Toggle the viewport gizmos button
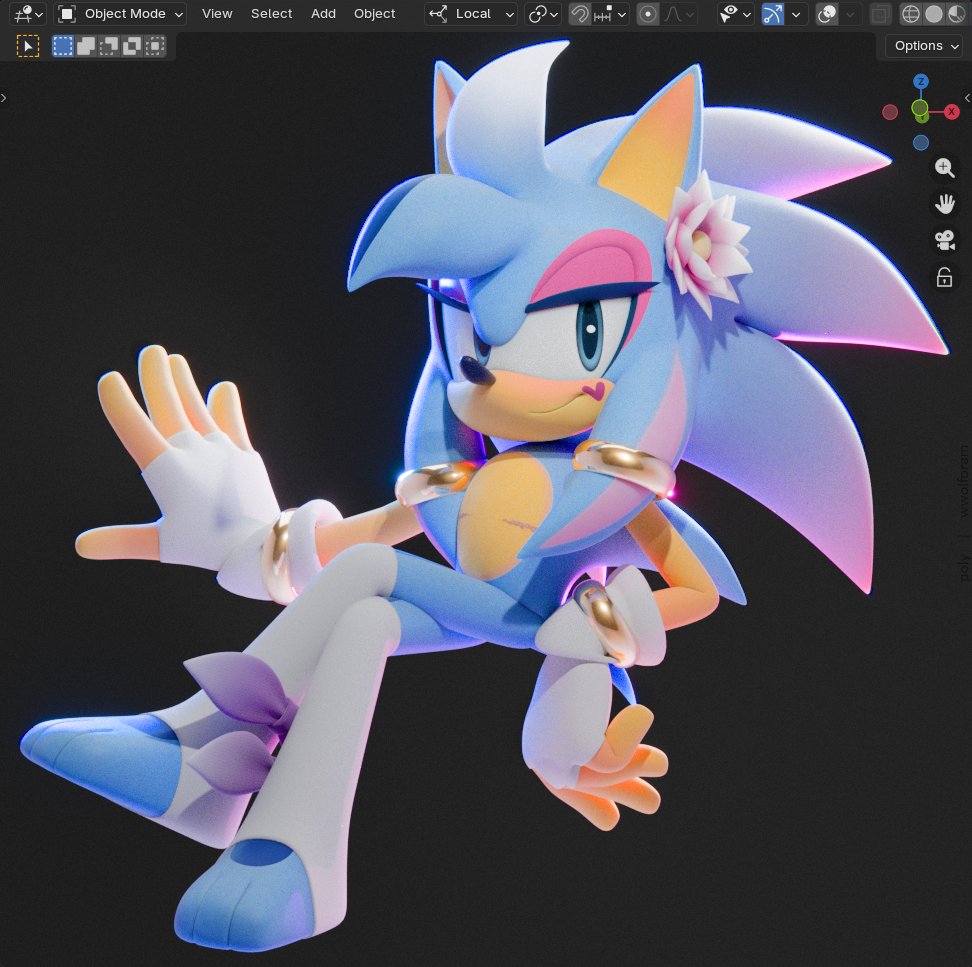972x967 pixels. pyautogui.click(x=772, y=14)
